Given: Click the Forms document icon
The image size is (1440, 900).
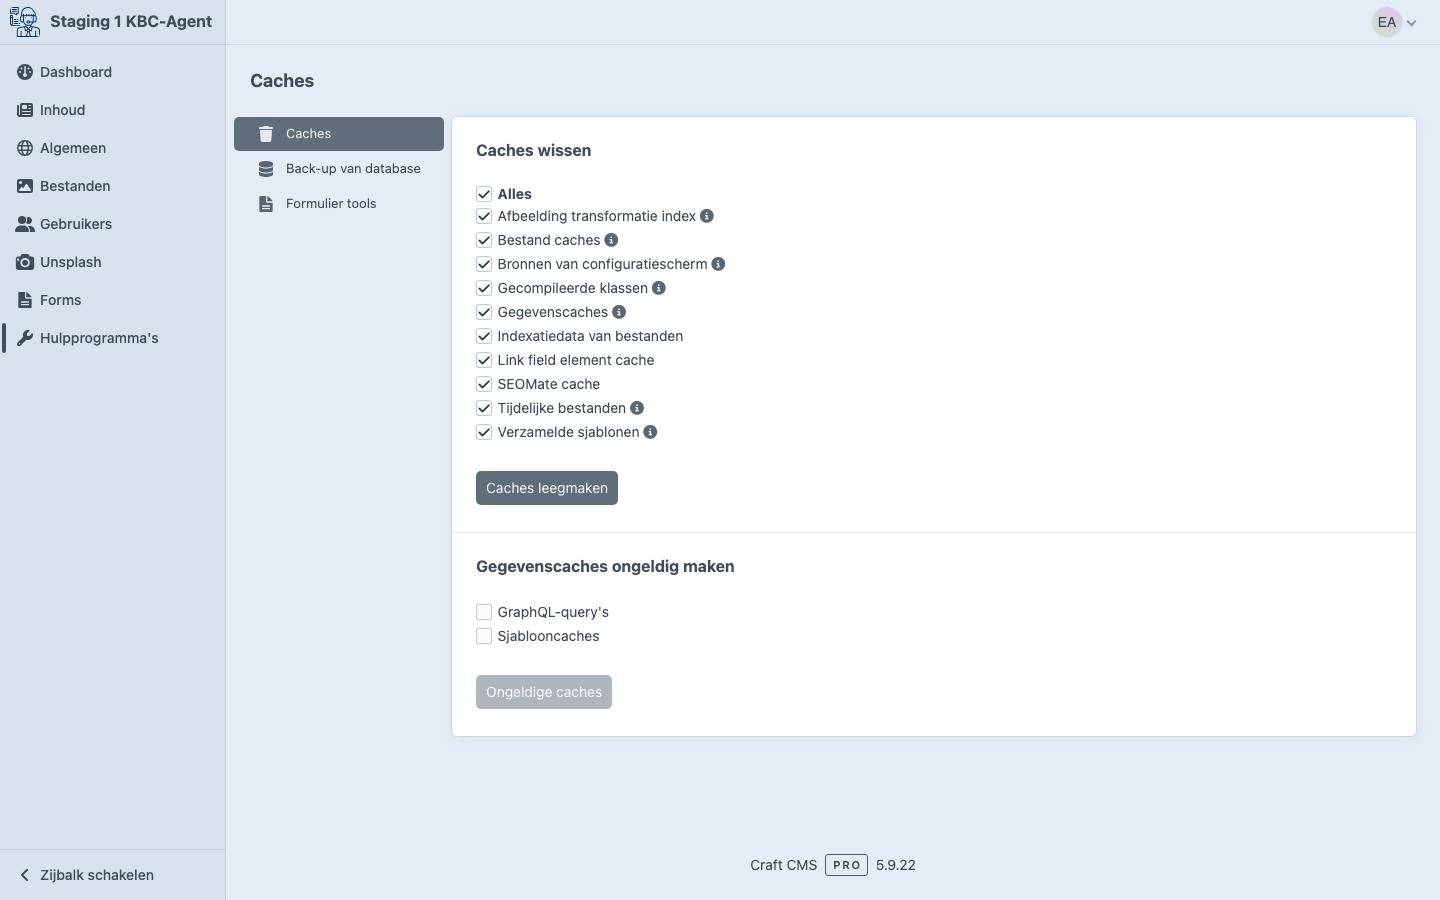Looking at the screenshot, I should [x=25, y=300].
